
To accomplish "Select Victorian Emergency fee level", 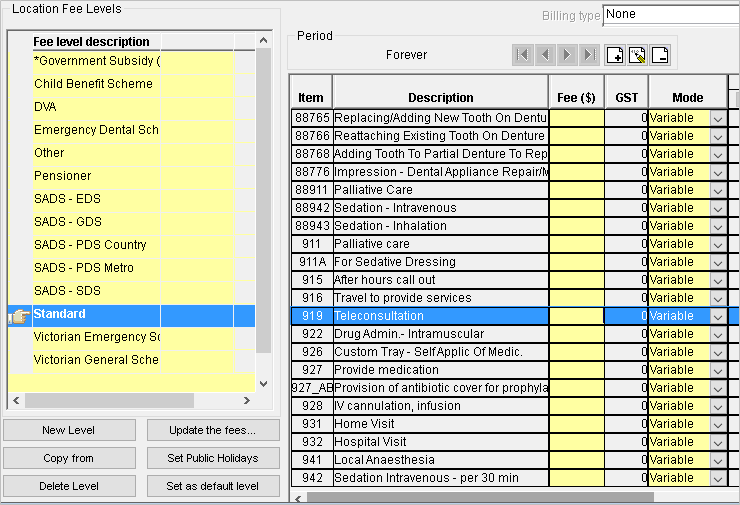I will (x=97, y=337).
